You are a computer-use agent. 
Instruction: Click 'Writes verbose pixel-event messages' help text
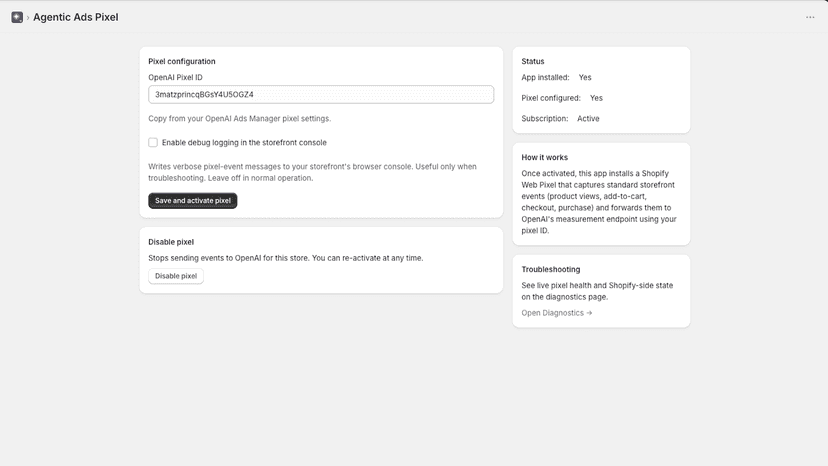(x=312, y=172)
